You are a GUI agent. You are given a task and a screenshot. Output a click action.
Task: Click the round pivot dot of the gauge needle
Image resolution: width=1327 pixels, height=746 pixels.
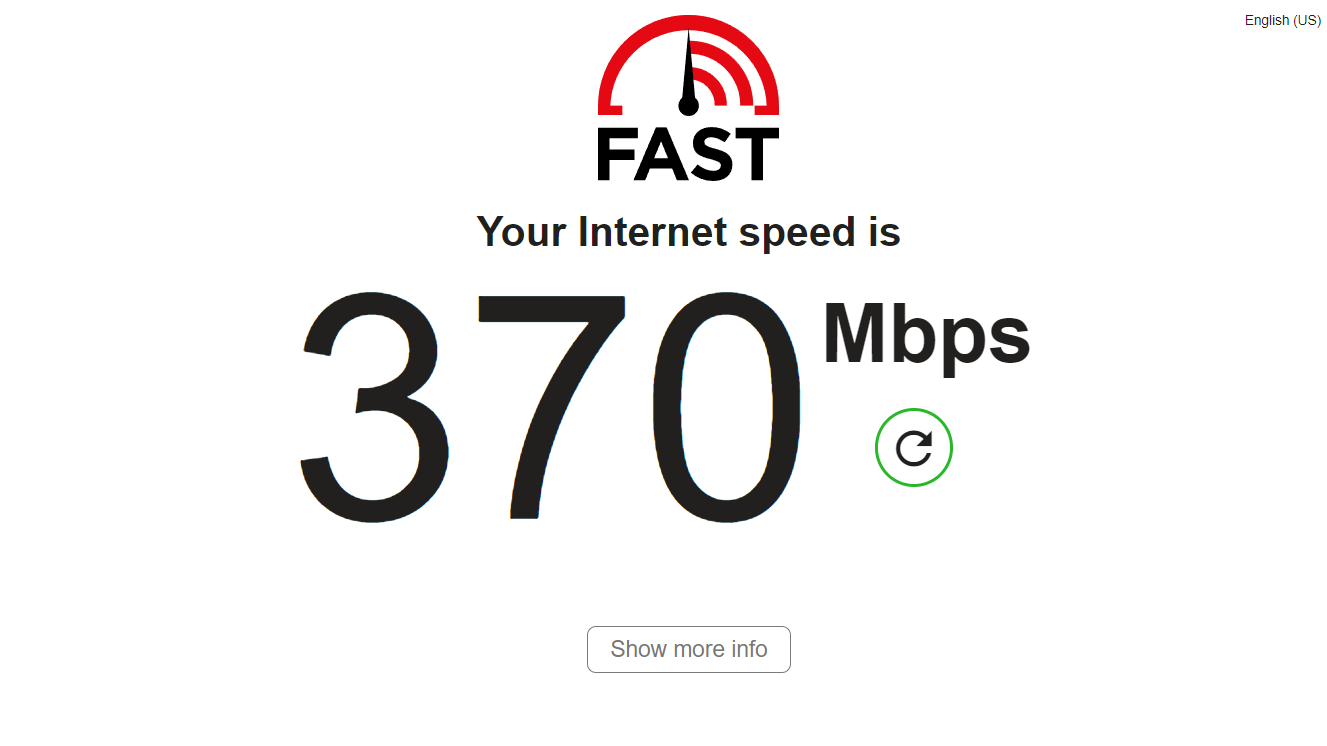click(x=688, y=105)
